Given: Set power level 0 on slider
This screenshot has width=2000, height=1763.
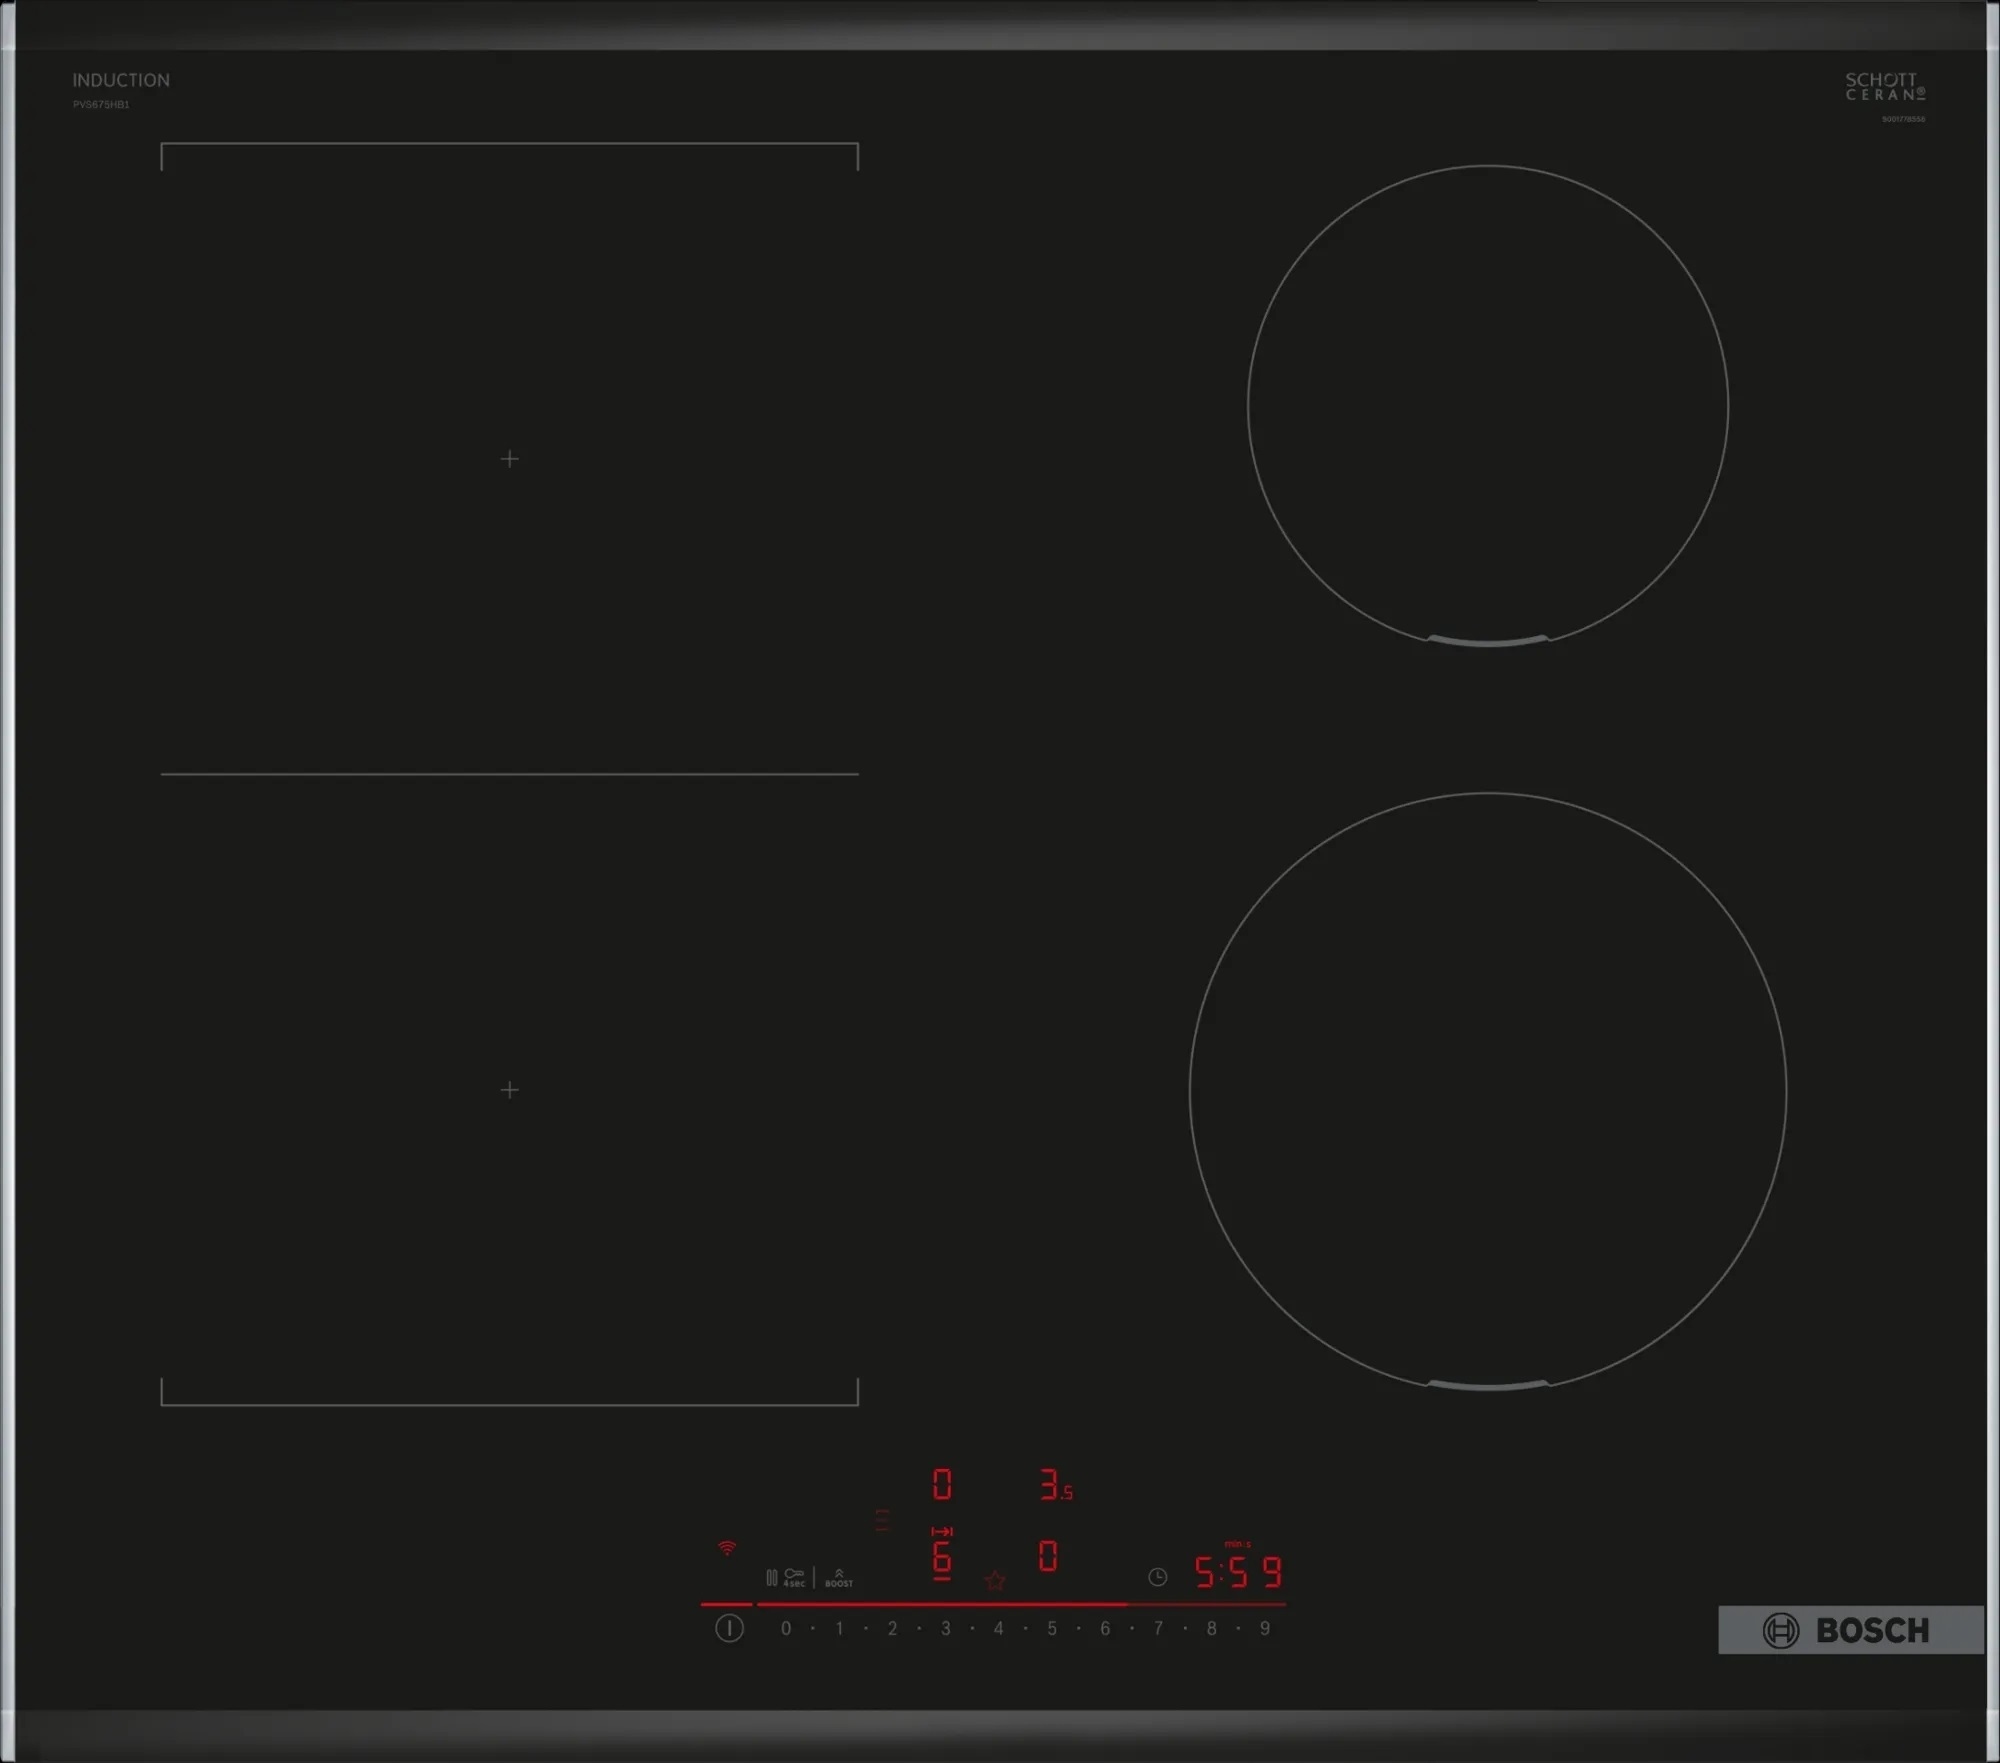Looking at the screenshot, I should tap(786, 1628).
